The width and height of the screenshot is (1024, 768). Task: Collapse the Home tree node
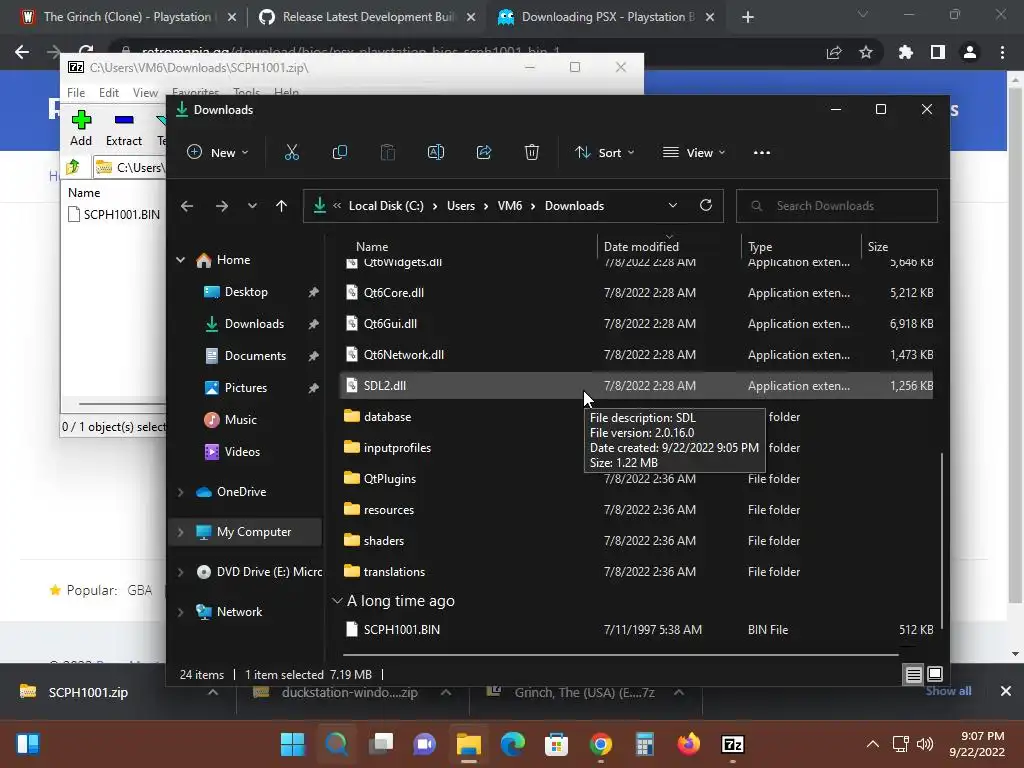click(x=180, y=260)
